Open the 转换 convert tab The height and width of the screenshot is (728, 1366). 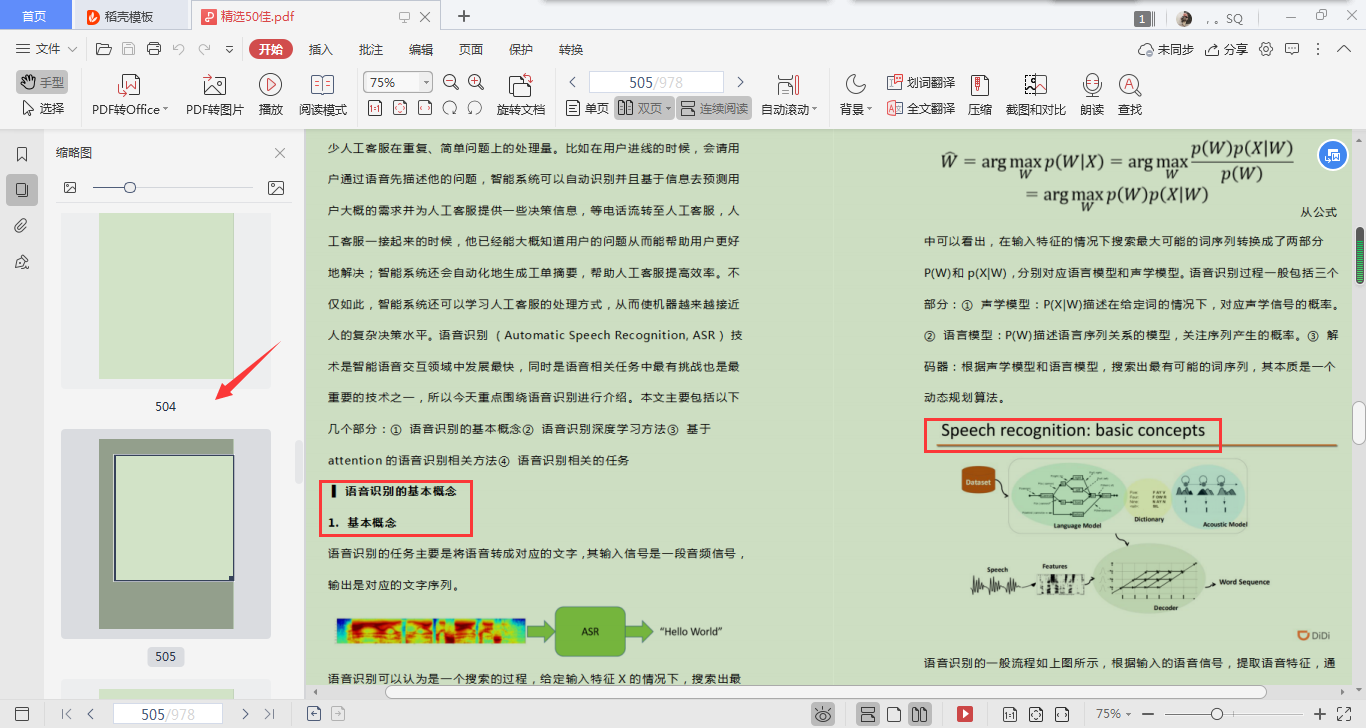click(x=571, y=49)
